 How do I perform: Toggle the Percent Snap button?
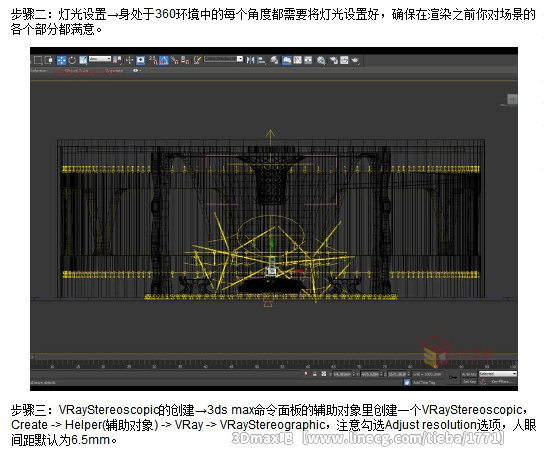tap(175, 60)
